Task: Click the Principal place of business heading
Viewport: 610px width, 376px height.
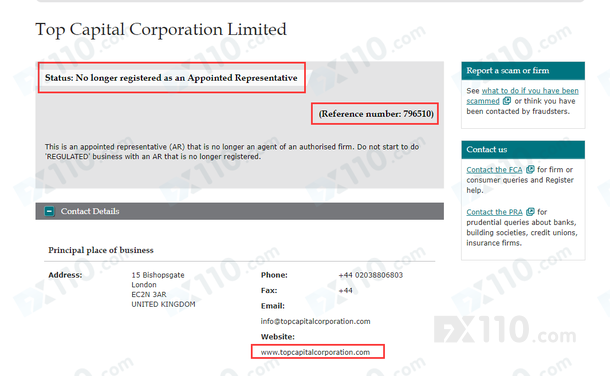Action: coord(101,250)
